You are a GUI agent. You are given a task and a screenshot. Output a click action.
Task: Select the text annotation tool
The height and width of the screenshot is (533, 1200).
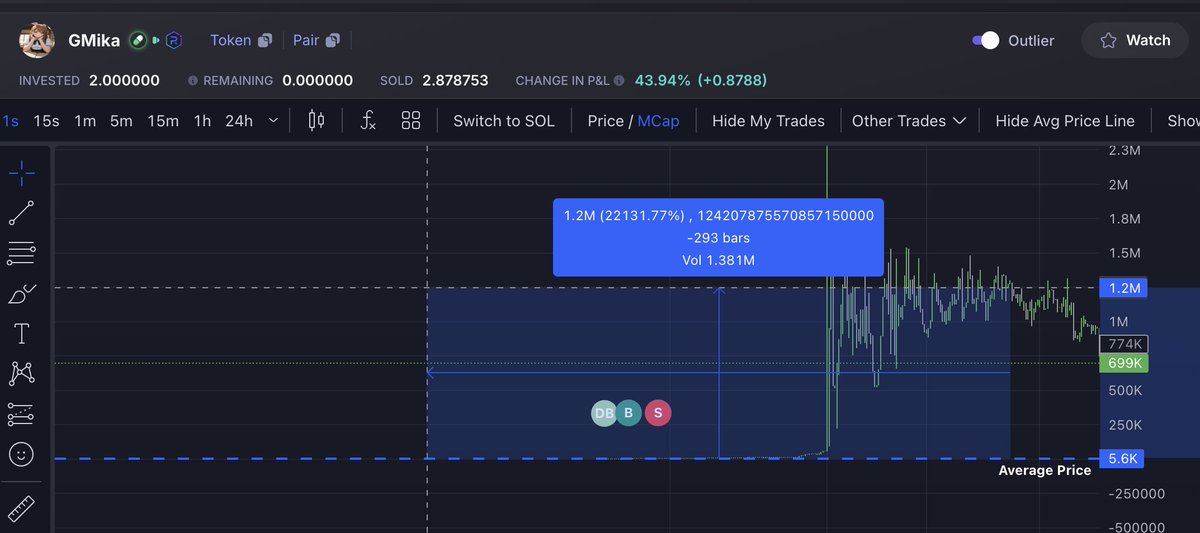(22, 333)
